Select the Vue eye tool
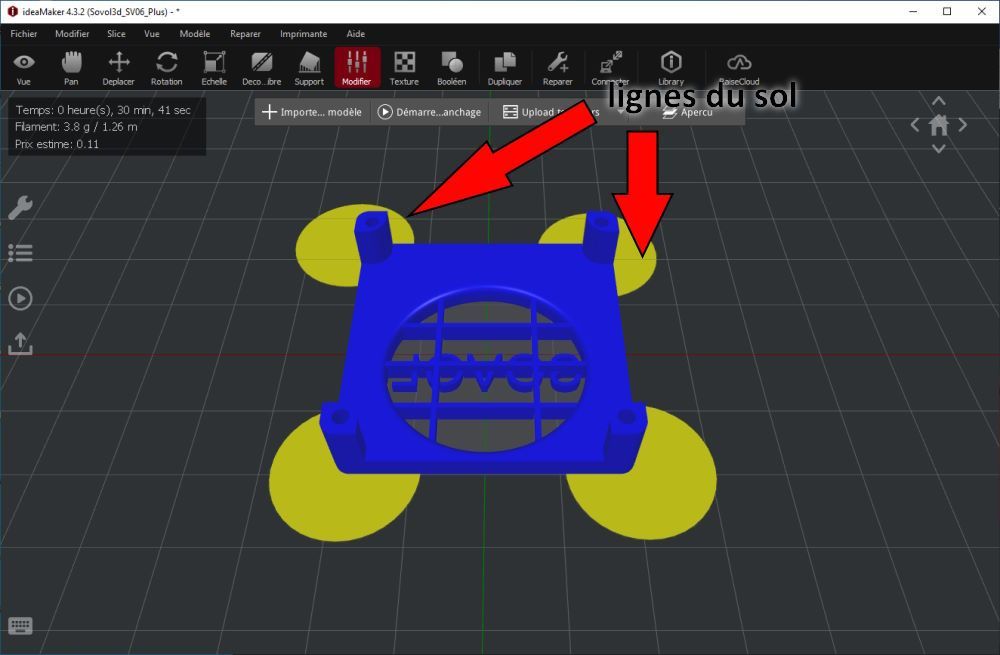The image size is (1000, 655). click(x=24, y=68)
